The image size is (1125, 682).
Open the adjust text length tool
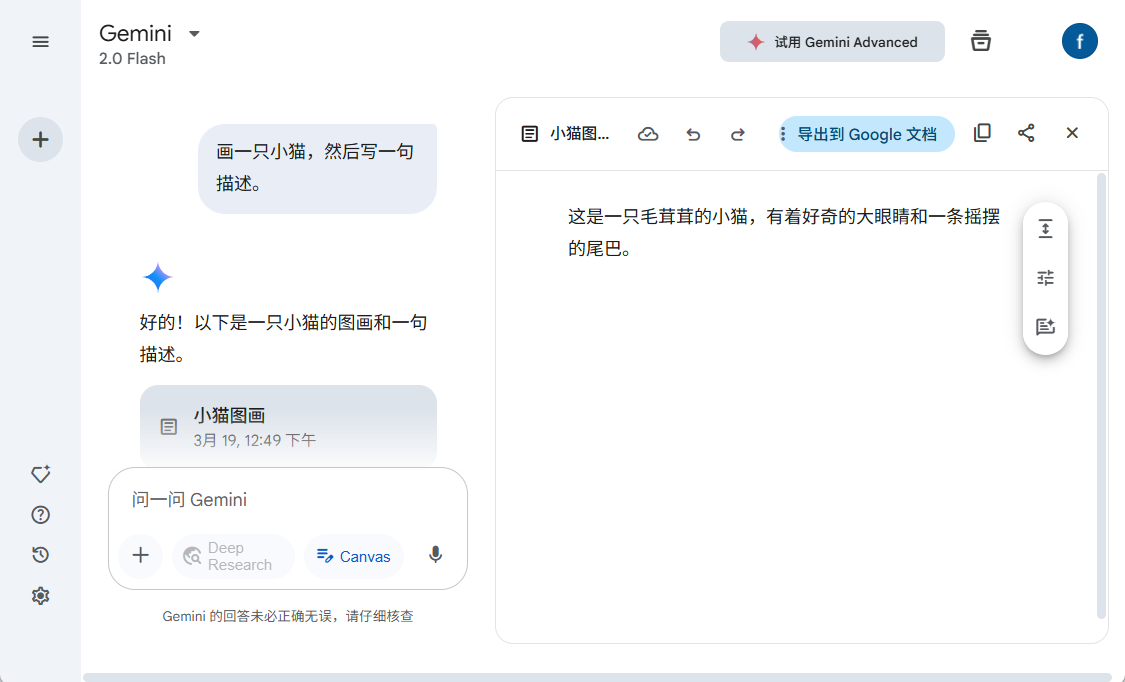pyautogui.click(x=1045, y=228)
